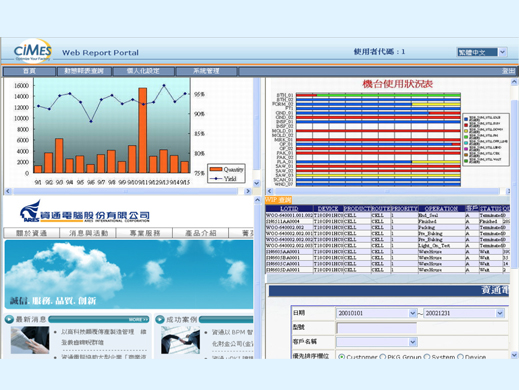Expand the 客戶名稱 combo box

click(413, 342)
